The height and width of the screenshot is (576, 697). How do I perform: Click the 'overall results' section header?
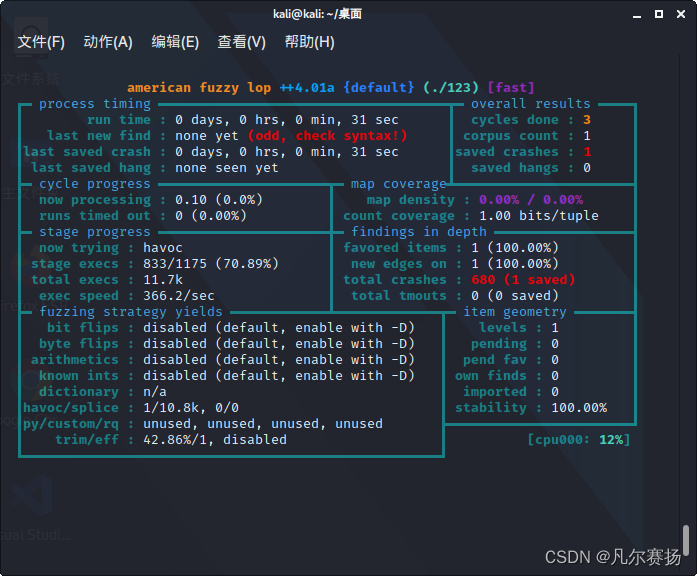tap(530, 104)
